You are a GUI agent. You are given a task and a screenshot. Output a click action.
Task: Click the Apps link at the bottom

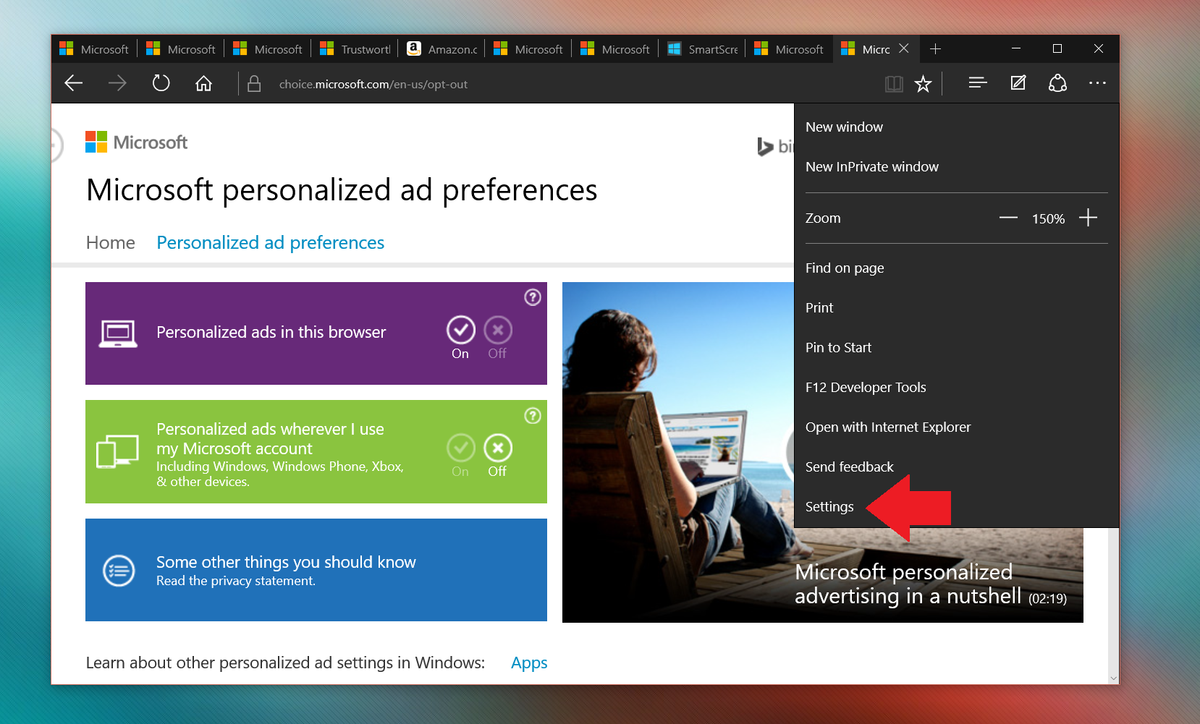pyautogui.click(x=529, y=662)
